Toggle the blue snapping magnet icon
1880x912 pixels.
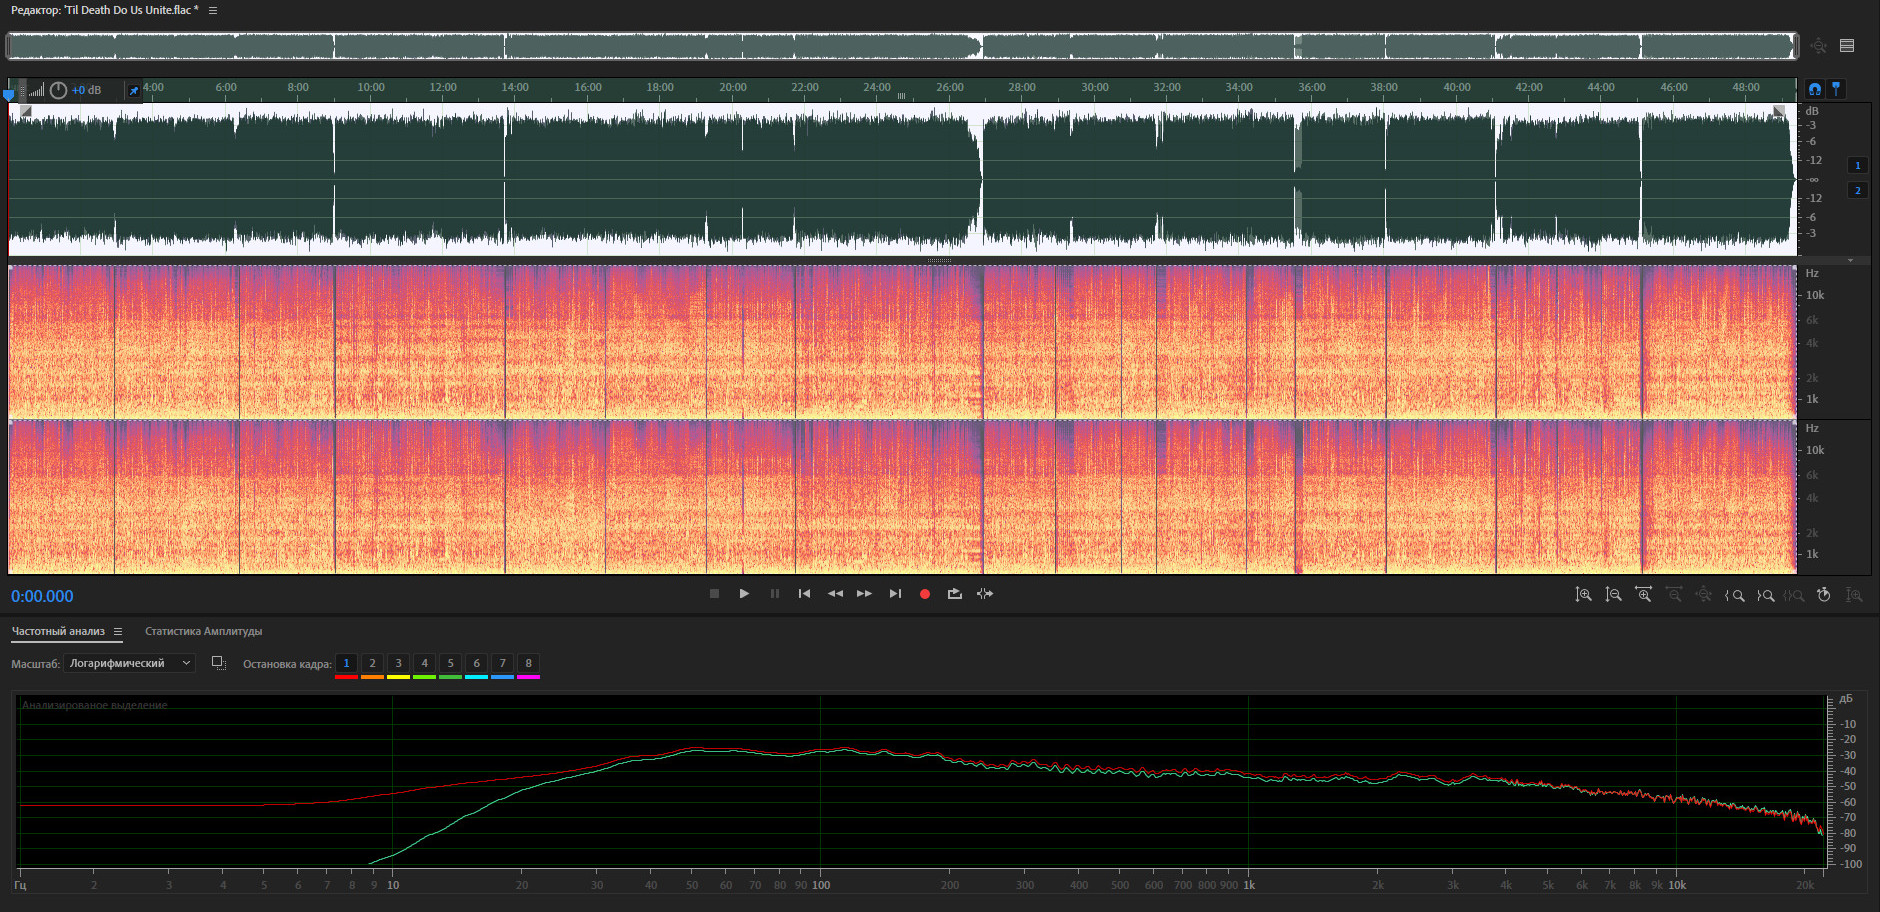coord(1814,89)
